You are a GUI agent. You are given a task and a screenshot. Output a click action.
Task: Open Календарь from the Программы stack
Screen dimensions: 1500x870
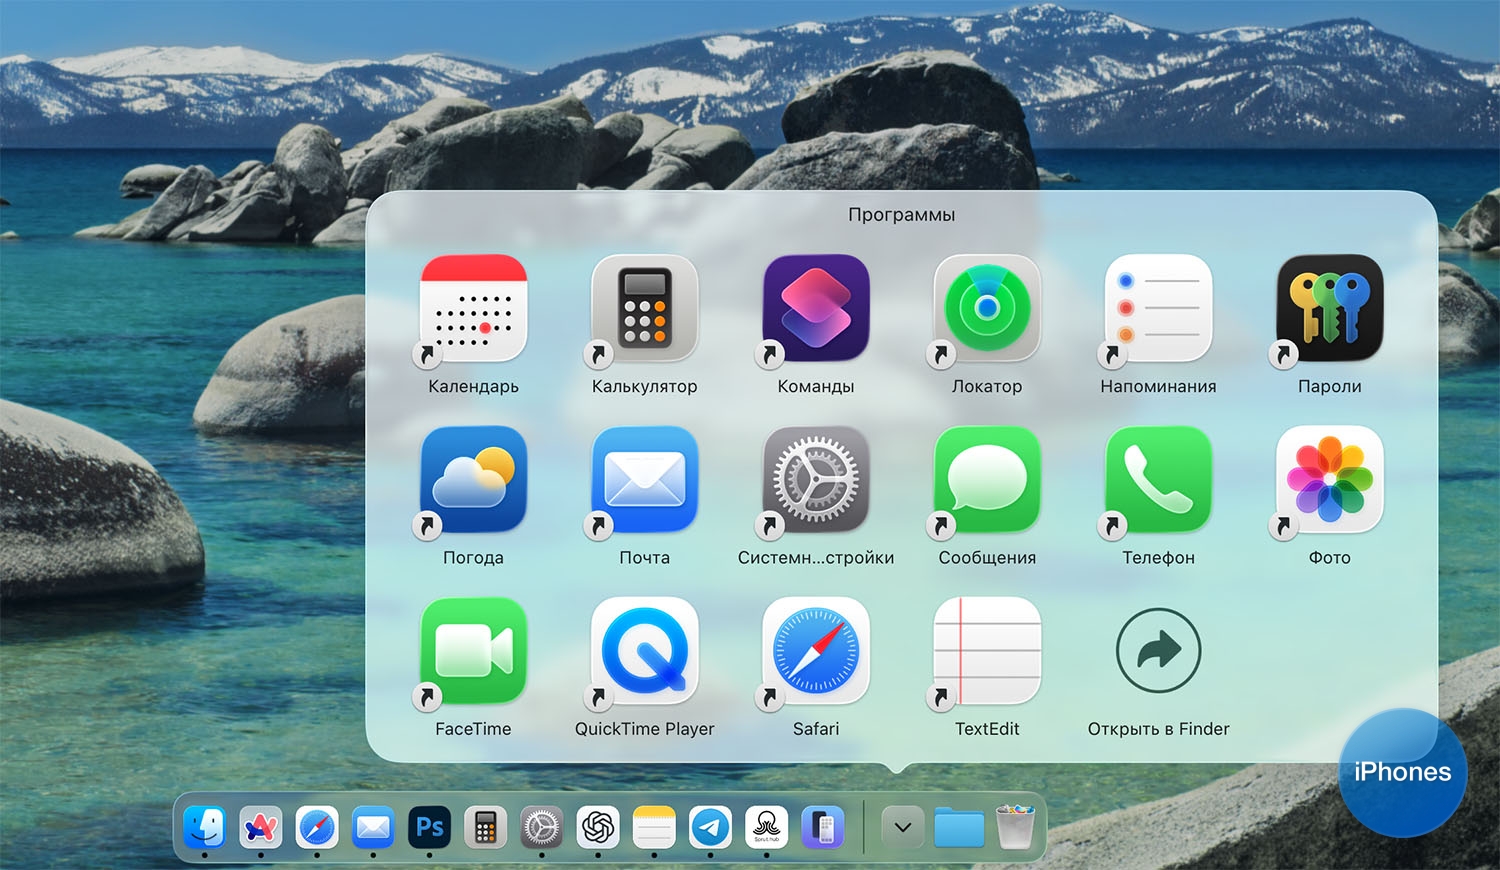[x=473, y=309]
